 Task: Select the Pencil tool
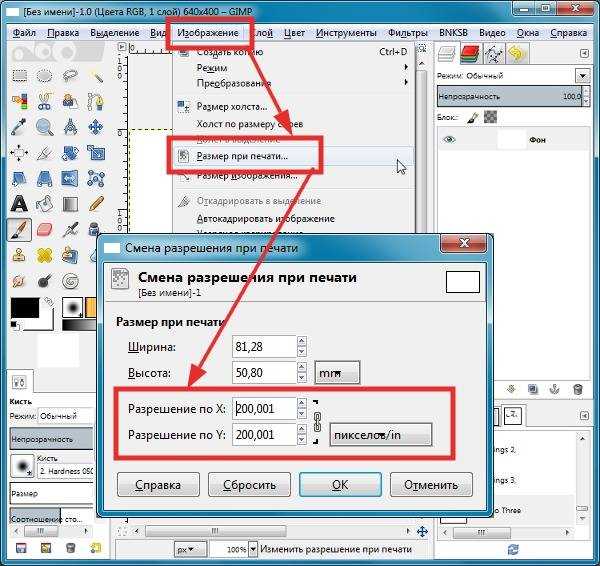[x=96, y=204]
